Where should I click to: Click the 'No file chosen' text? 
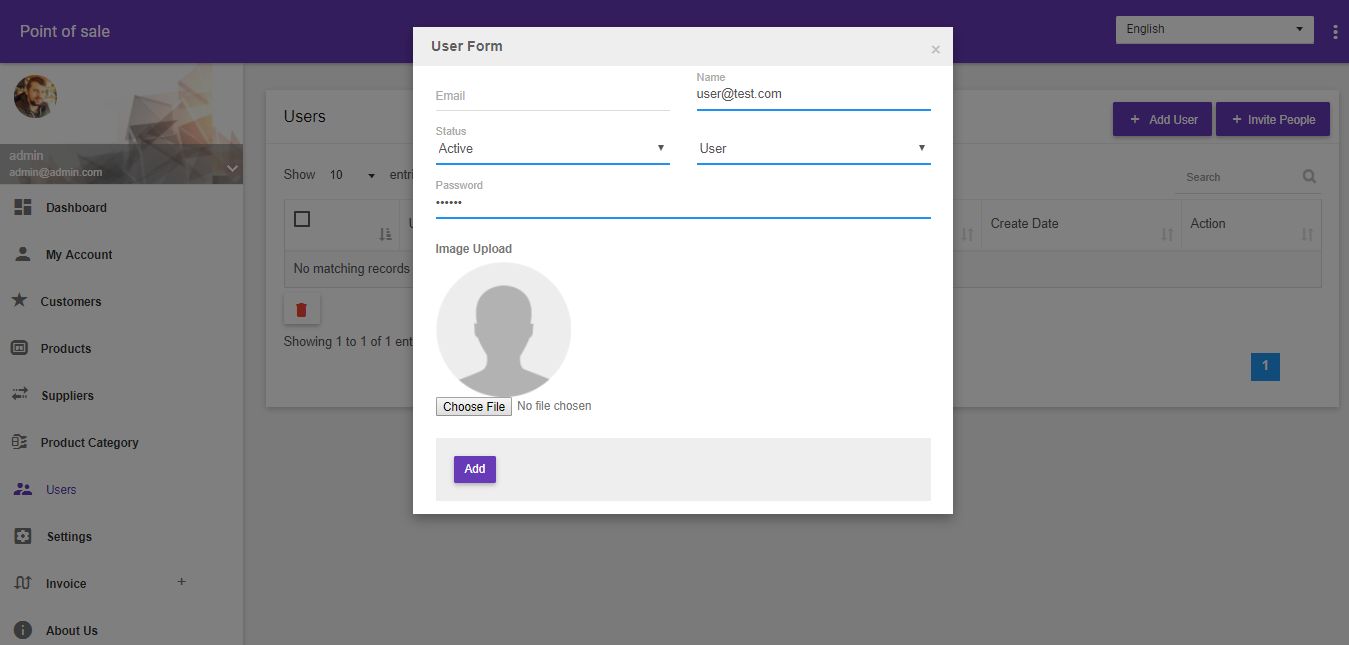(554, 406)
